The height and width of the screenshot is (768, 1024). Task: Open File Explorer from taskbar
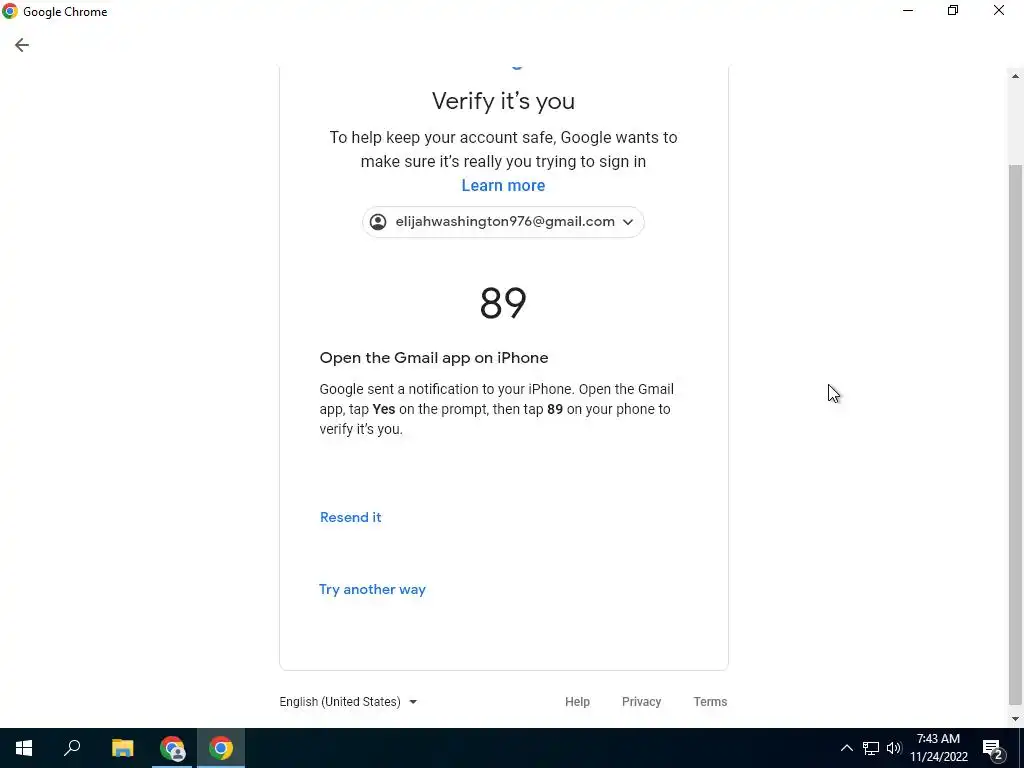point(122,748)
